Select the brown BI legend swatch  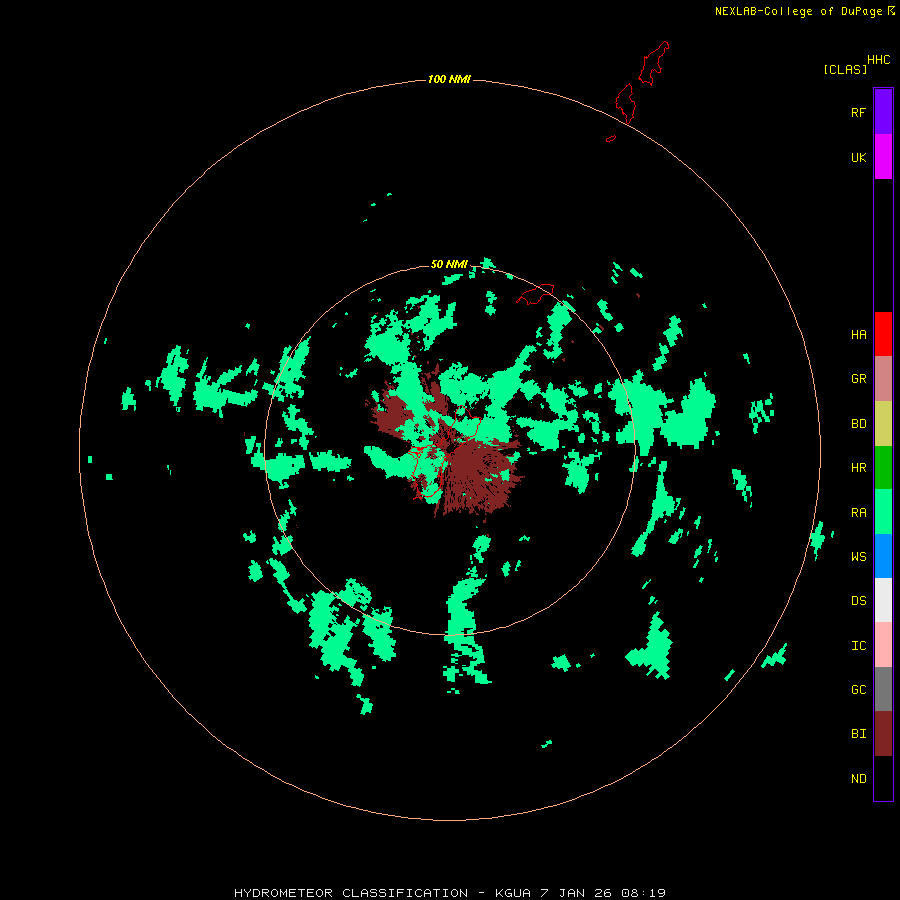[883, 734]
